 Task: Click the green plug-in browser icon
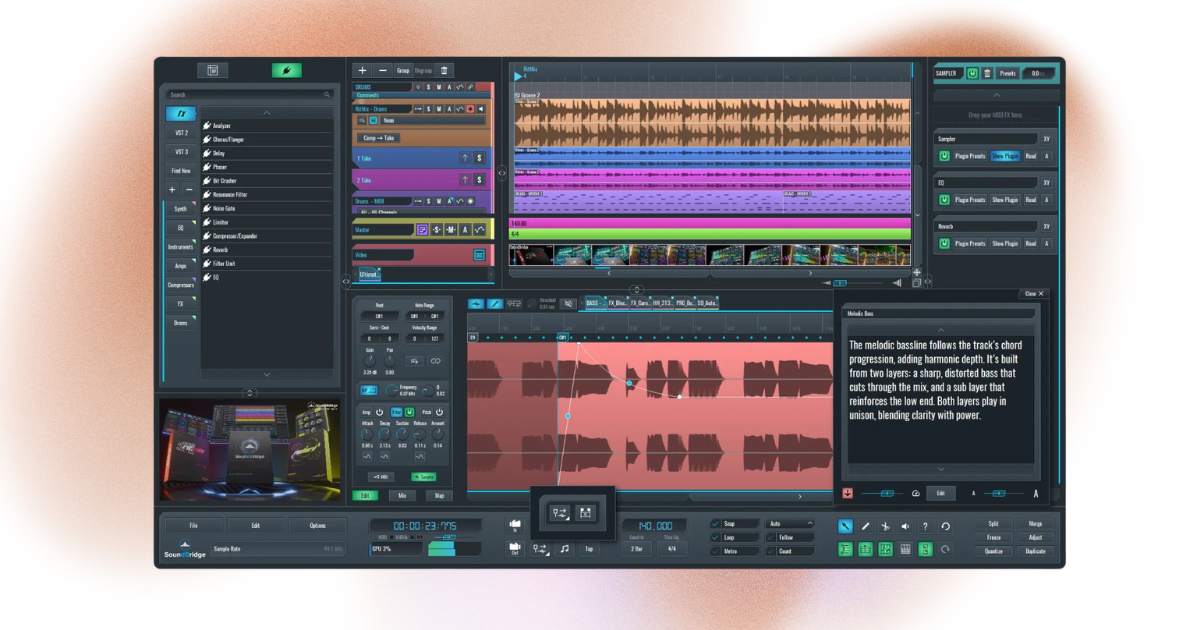point(286,70)
